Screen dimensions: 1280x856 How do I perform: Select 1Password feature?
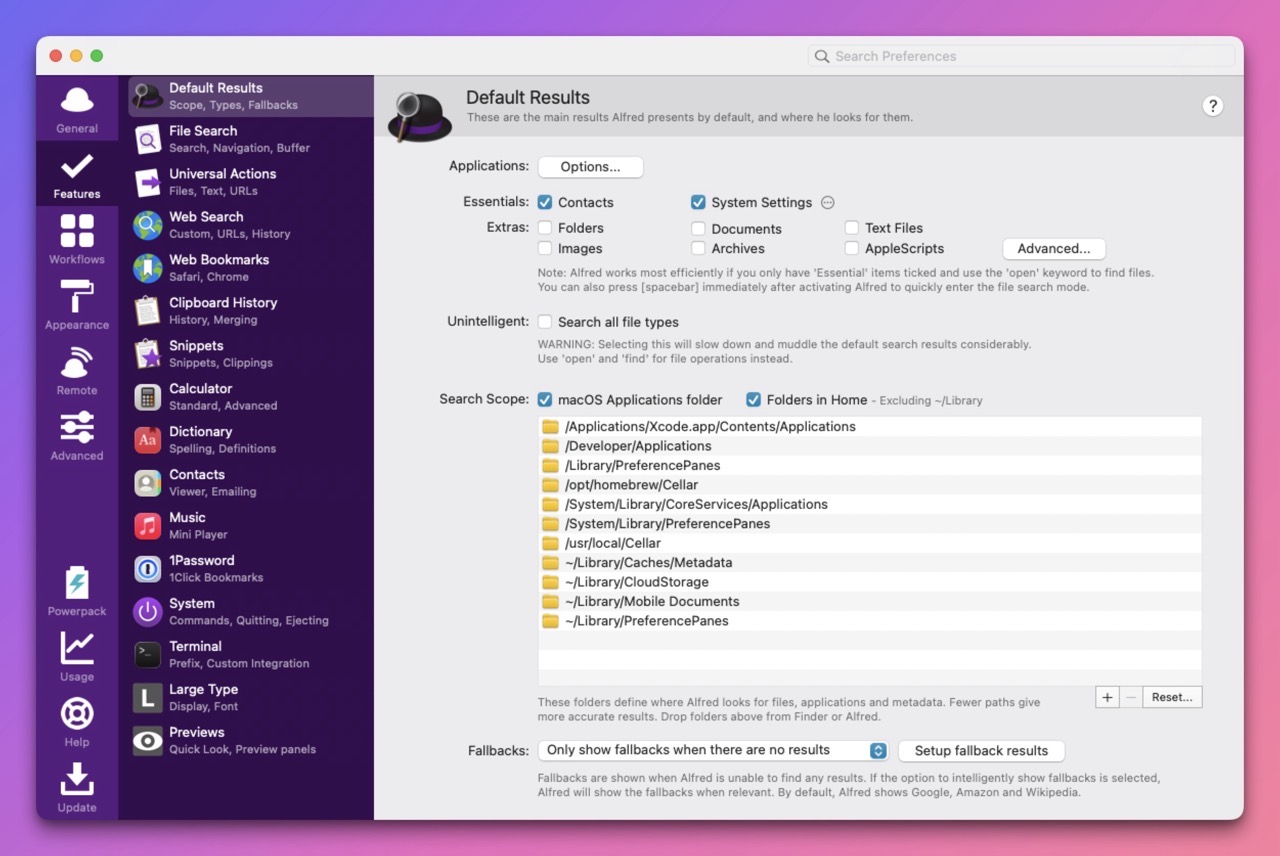(x=250, y=569)
